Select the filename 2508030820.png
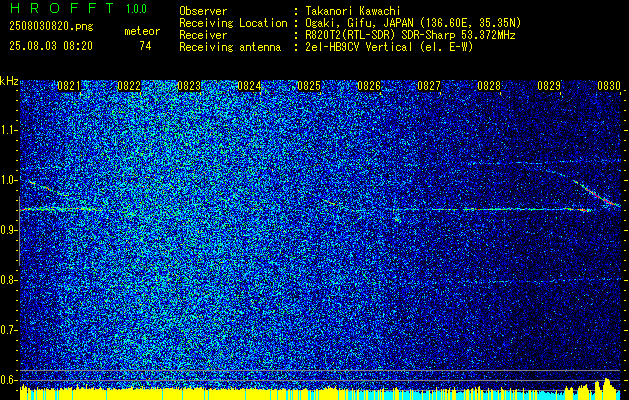 [51, 27]
